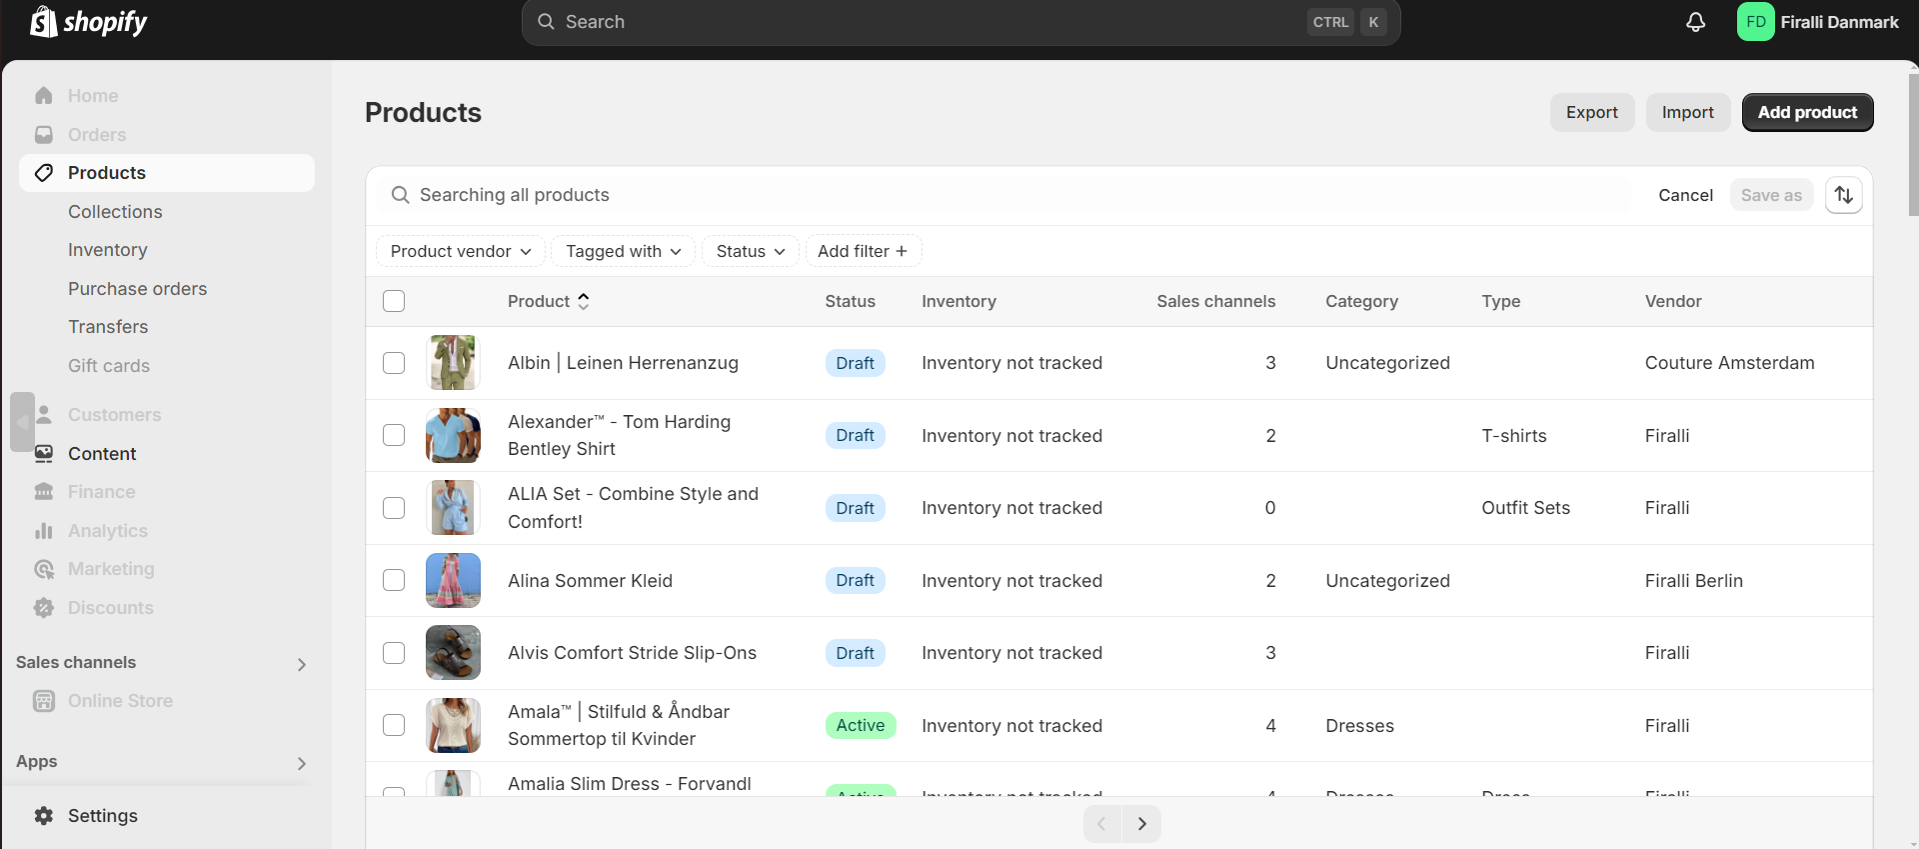Go to next page arrow
The image size is (1919, 849).
click(1141, 824)
